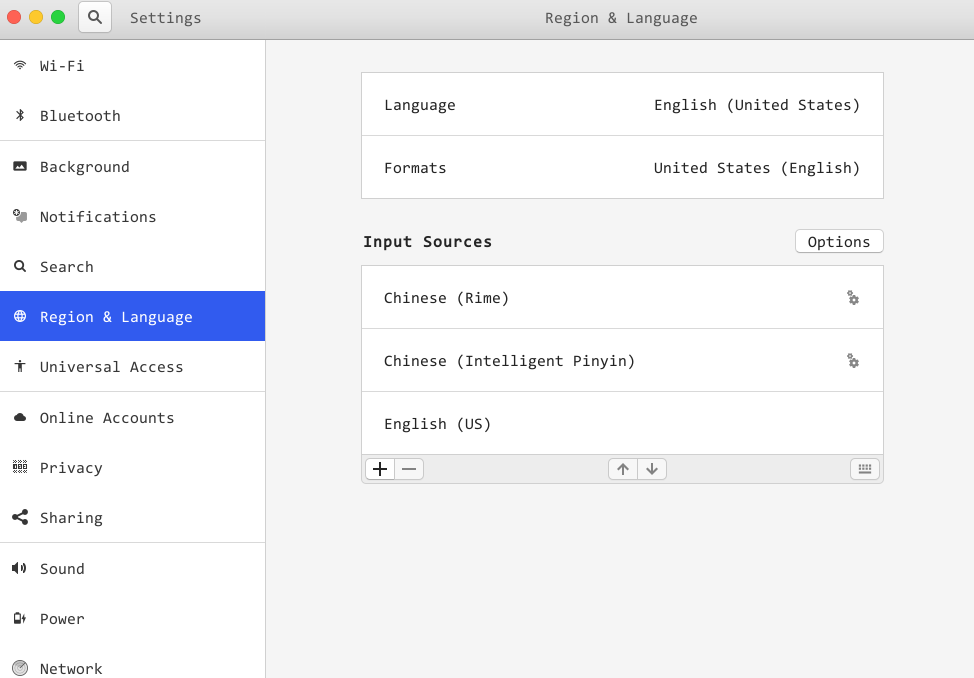The image size is (974, 678).
Task: Open preferences gear for Chinese (Intelligent Pinyin)
Action: (x=853, y=360)
